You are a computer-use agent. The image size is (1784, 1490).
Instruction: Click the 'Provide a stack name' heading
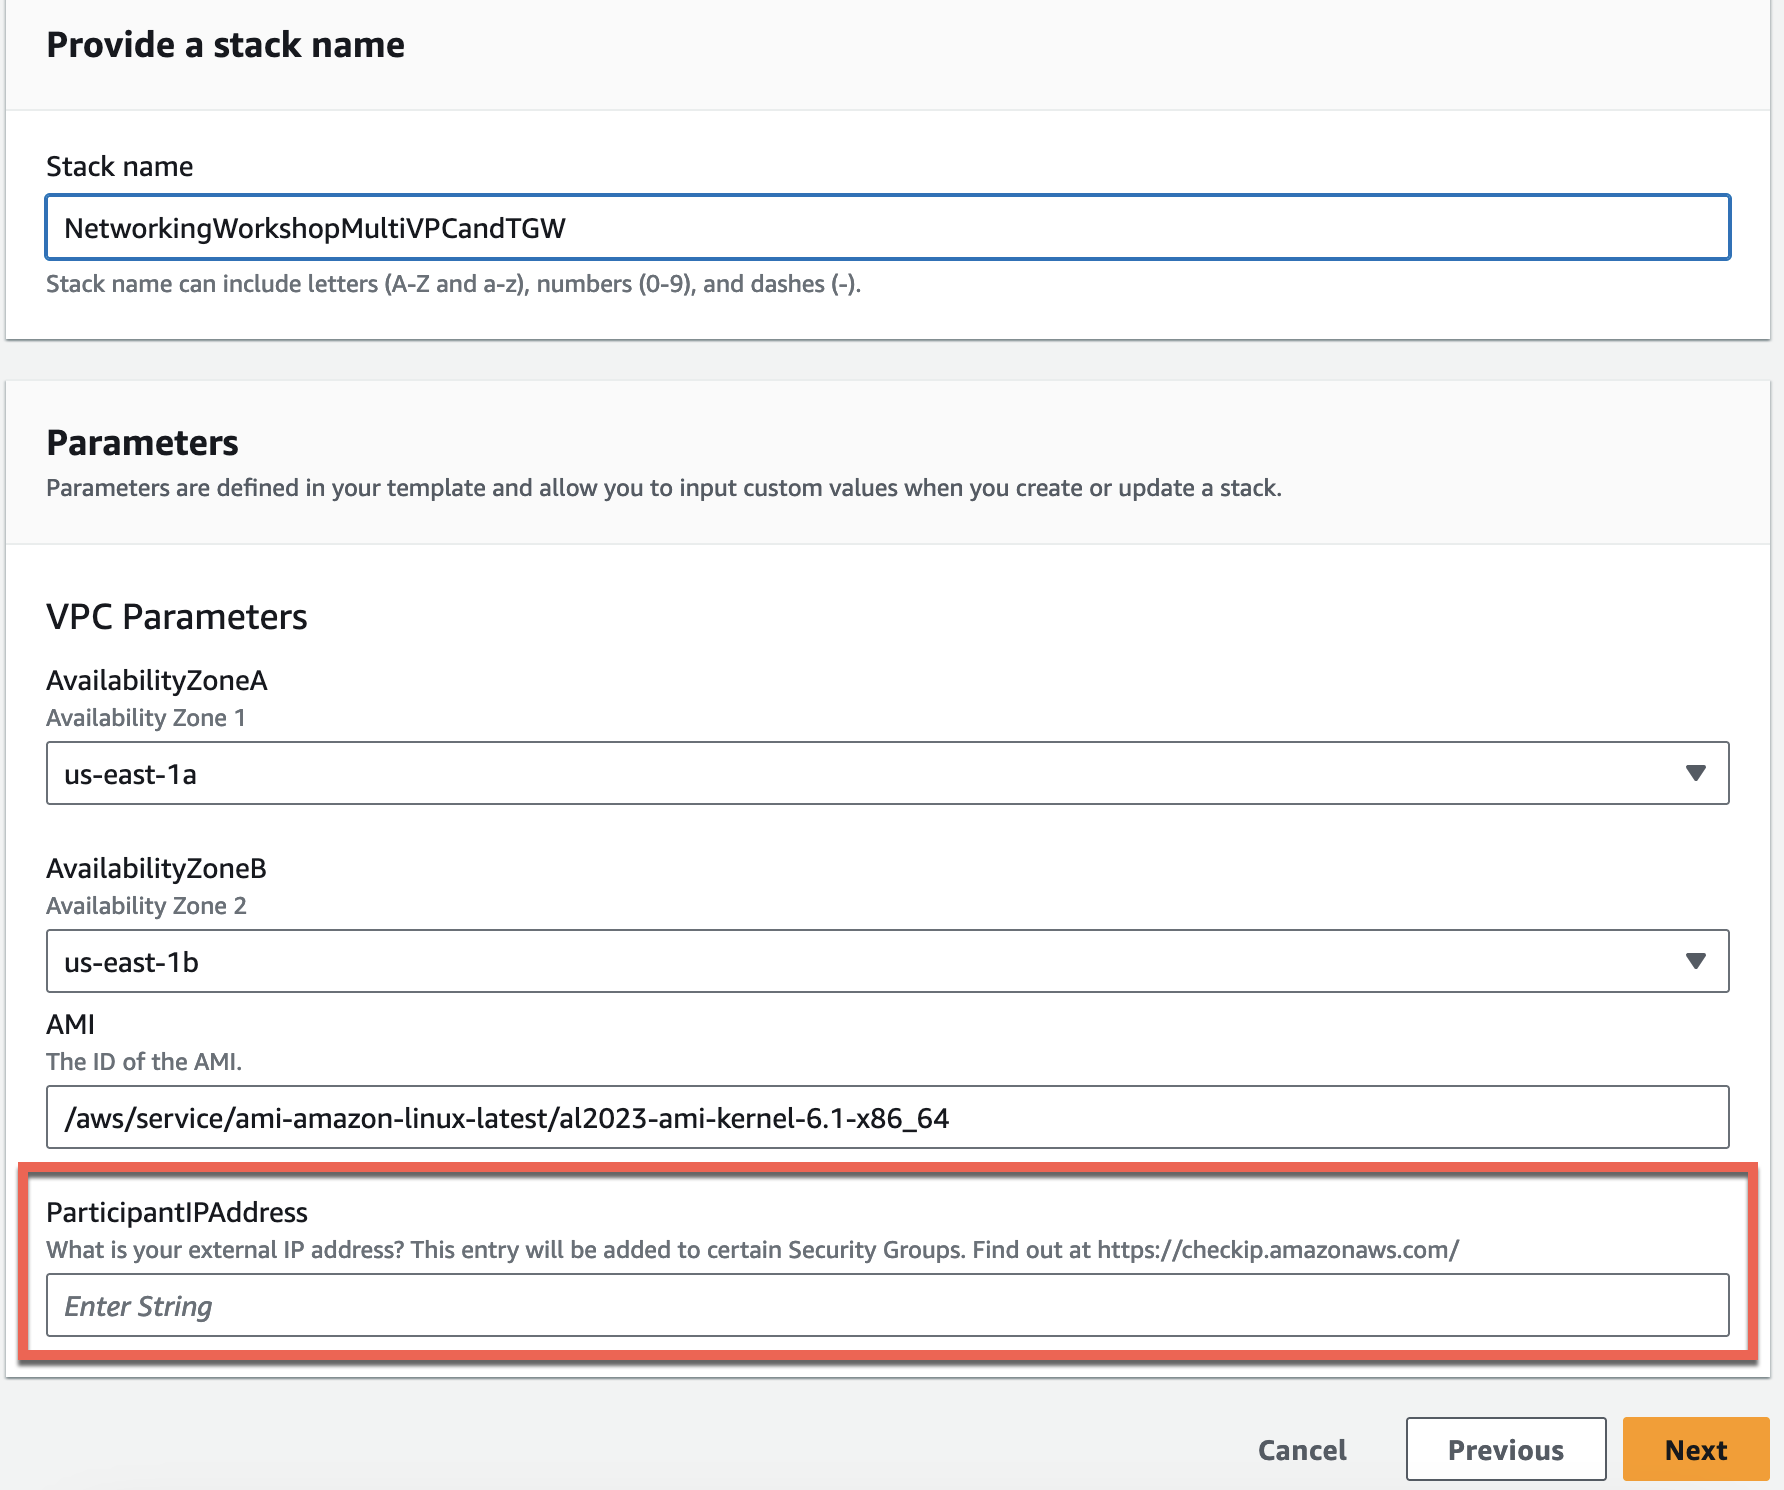point(226,45)
